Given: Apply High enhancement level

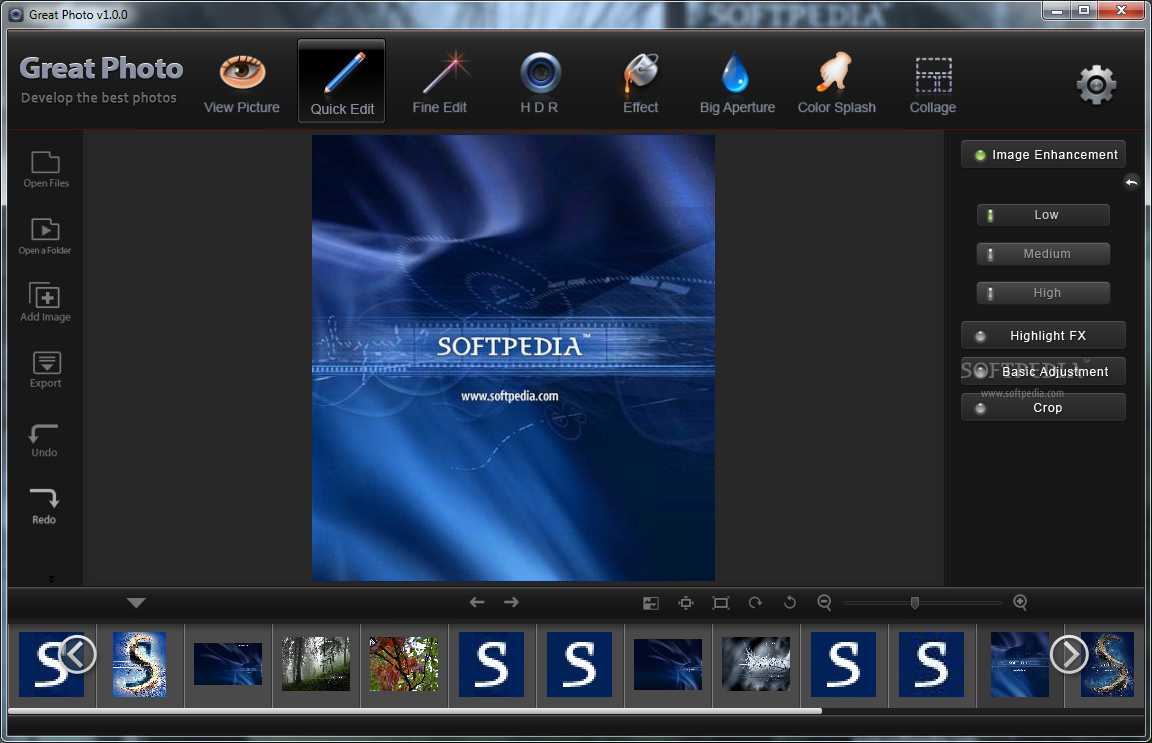Looking at the screenshot, I should pos(1043,292).
